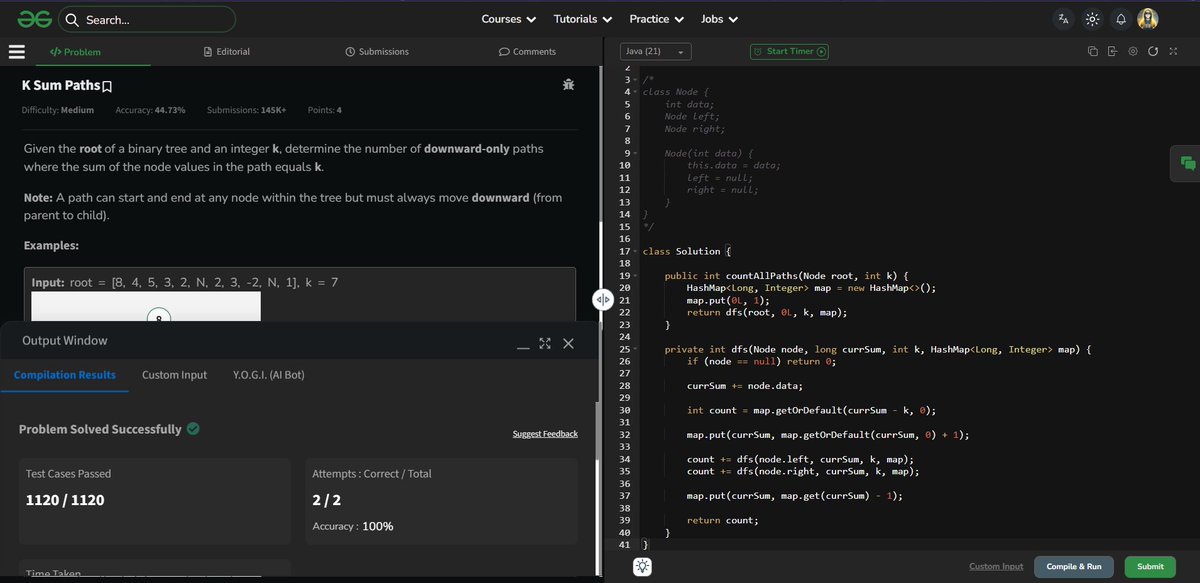Switch to the Editorial tab
The height and width of the screenshot is (583, 1200).
point(226,51)
